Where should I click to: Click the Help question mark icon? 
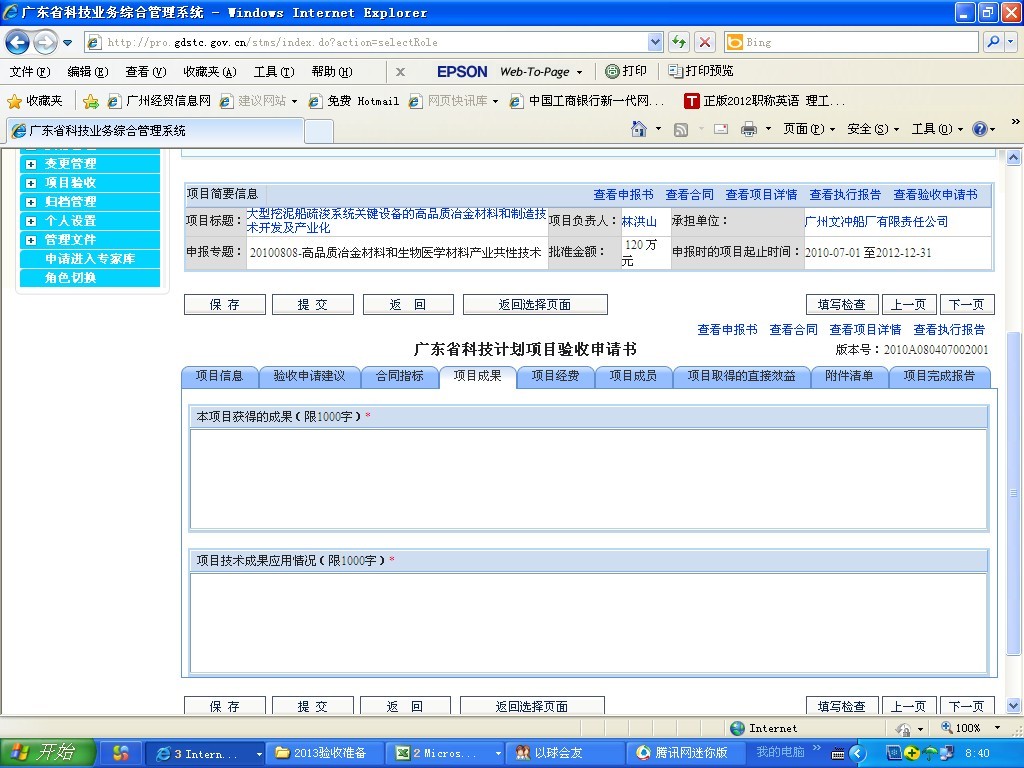click(980, 129)
